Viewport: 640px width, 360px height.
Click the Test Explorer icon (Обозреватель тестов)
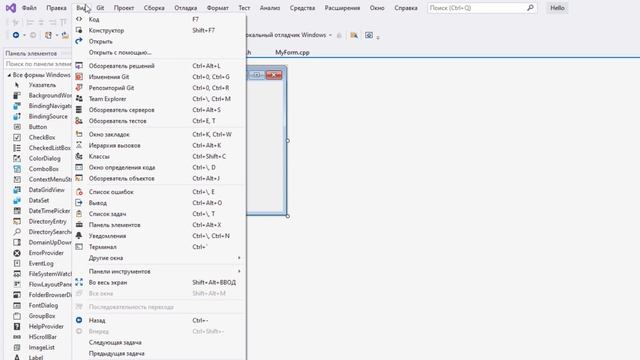point(79,120)
